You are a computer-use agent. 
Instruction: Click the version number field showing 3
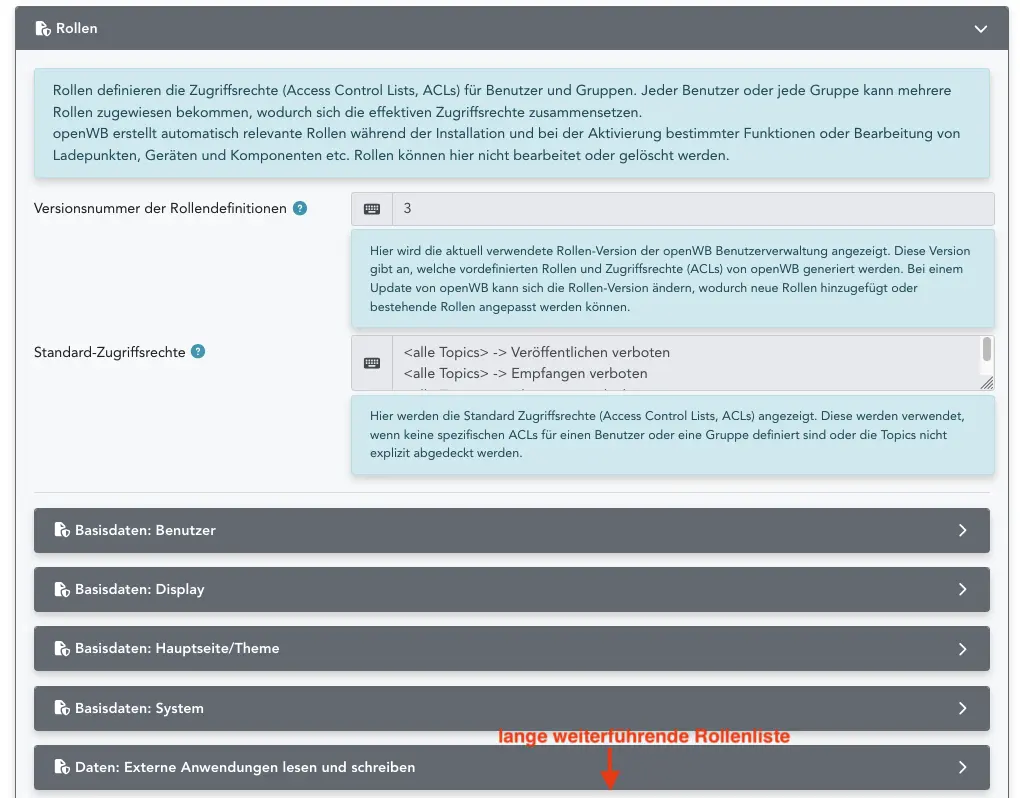point(692,209)
